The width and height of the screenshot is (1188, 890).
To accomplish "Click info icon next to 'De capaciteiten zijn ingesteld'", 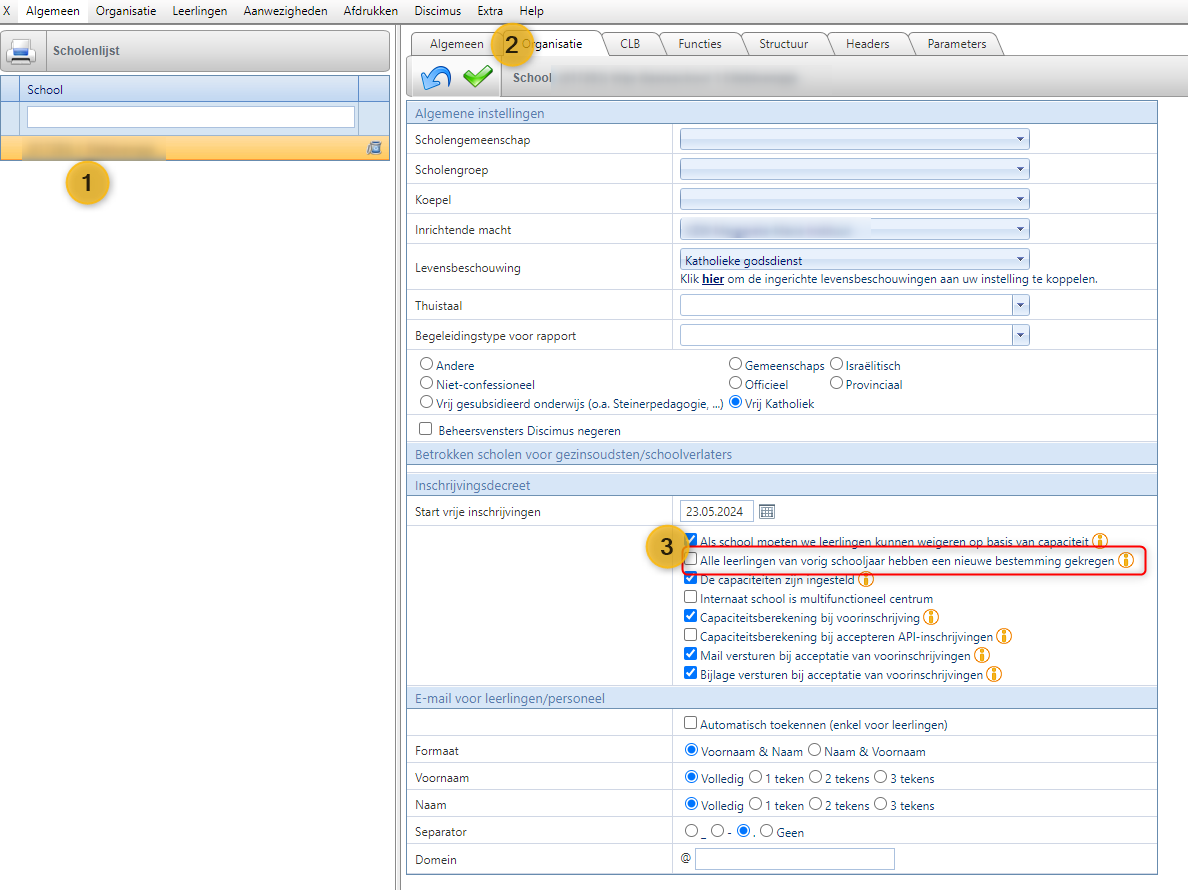I will click(x=866, y=579).
